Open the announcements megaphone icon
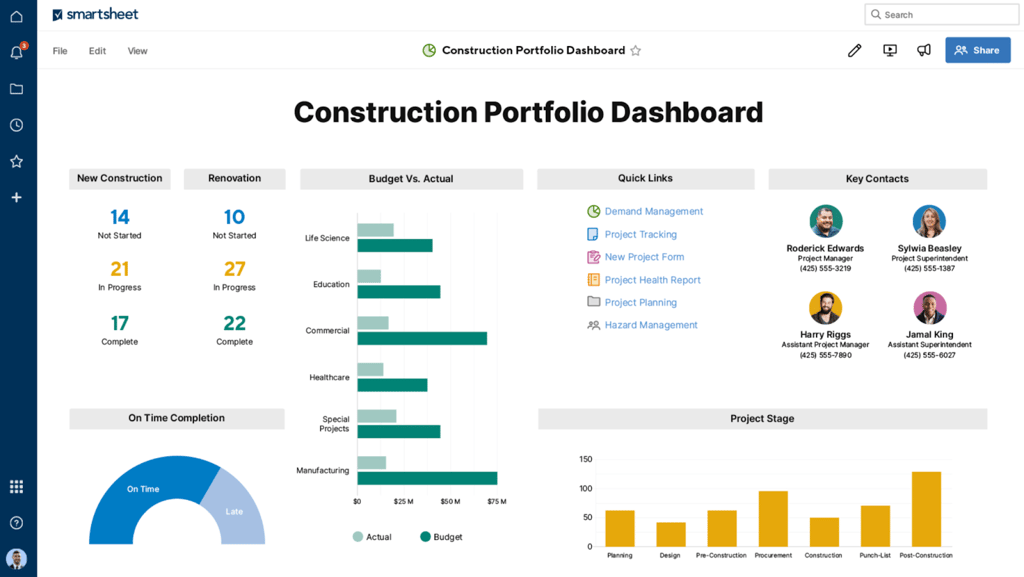This screenshot has height=577, width=1024. 923,49
